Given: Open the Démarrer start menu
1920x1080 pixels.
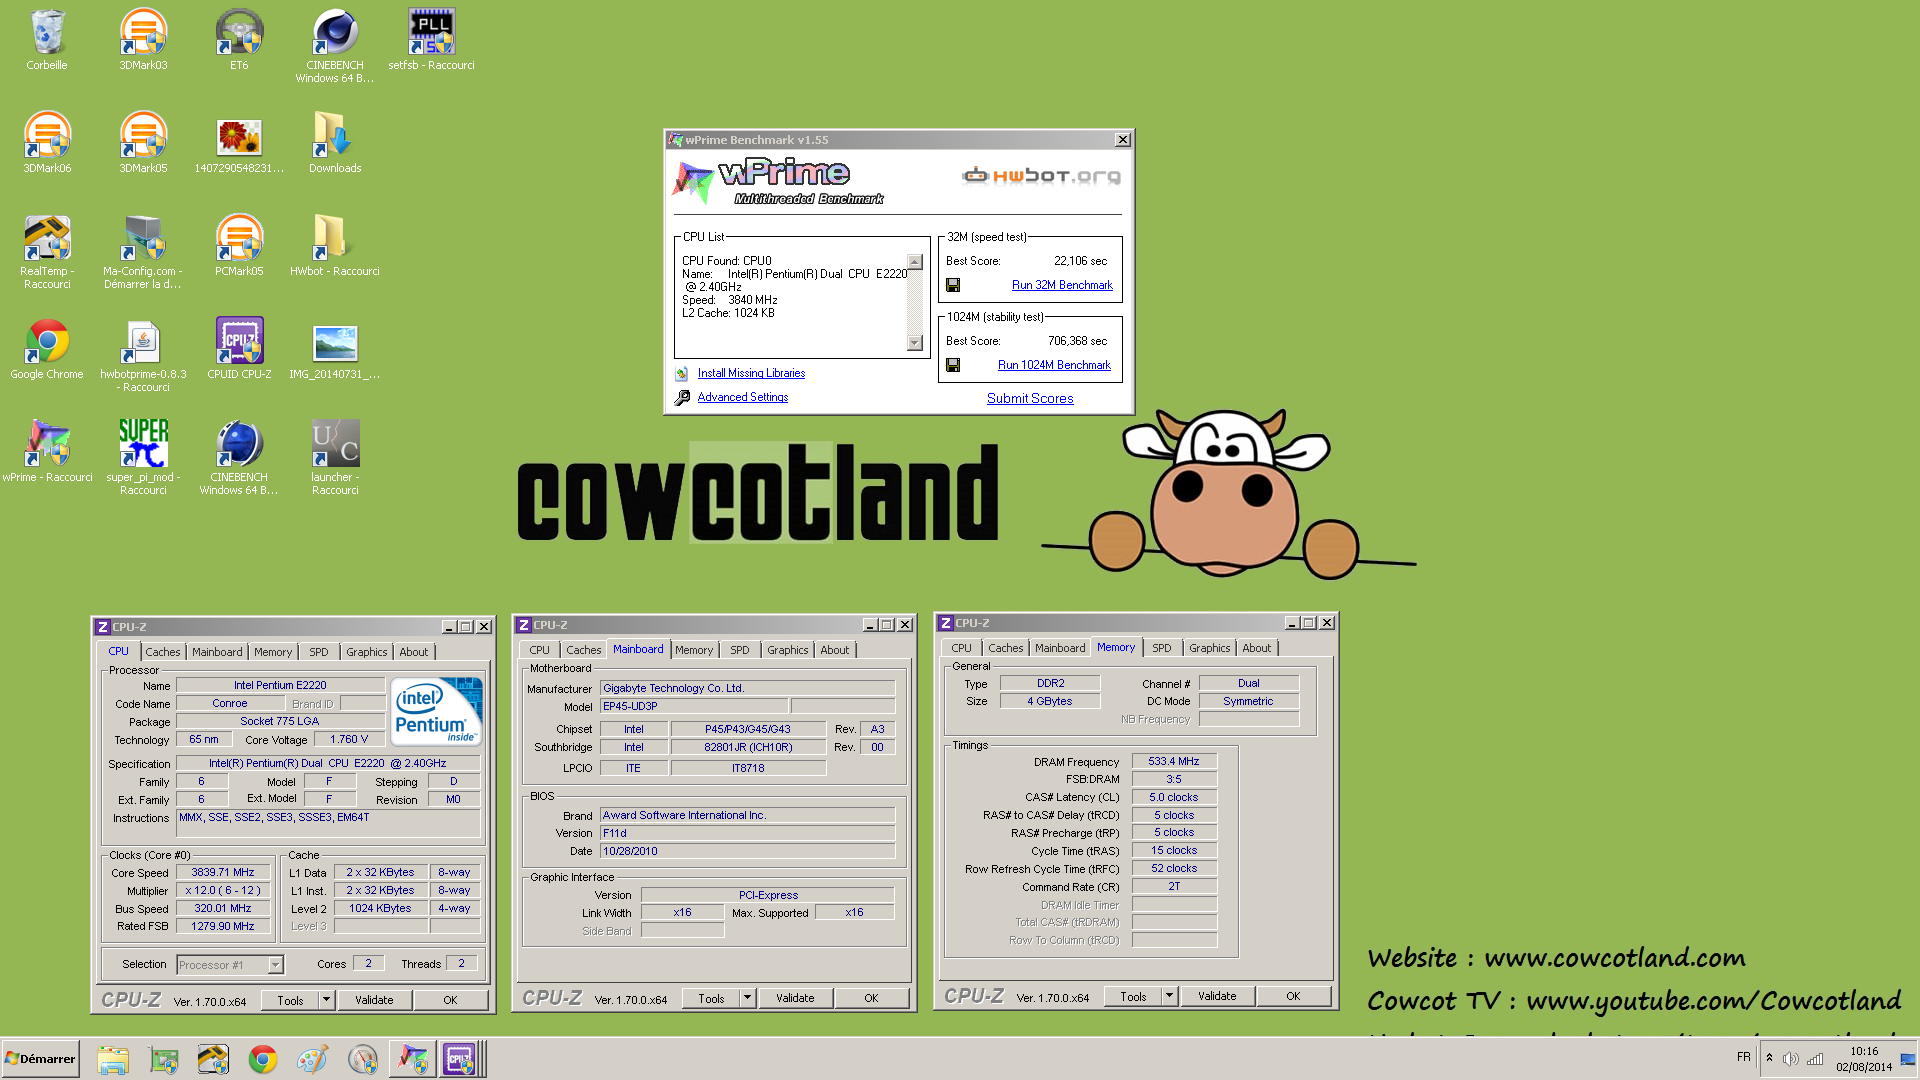Looking at the screenshot, I should (x=40, y=1059).
